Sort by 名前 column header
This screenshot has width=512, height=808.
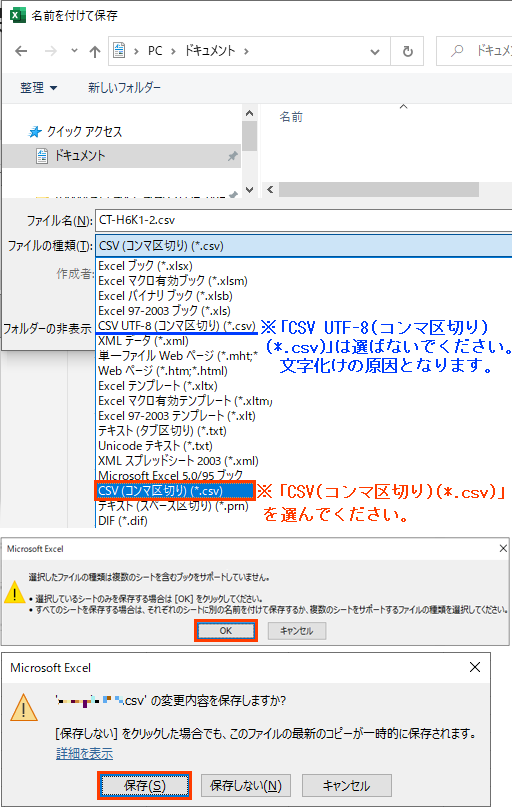(x=291, y=117)
